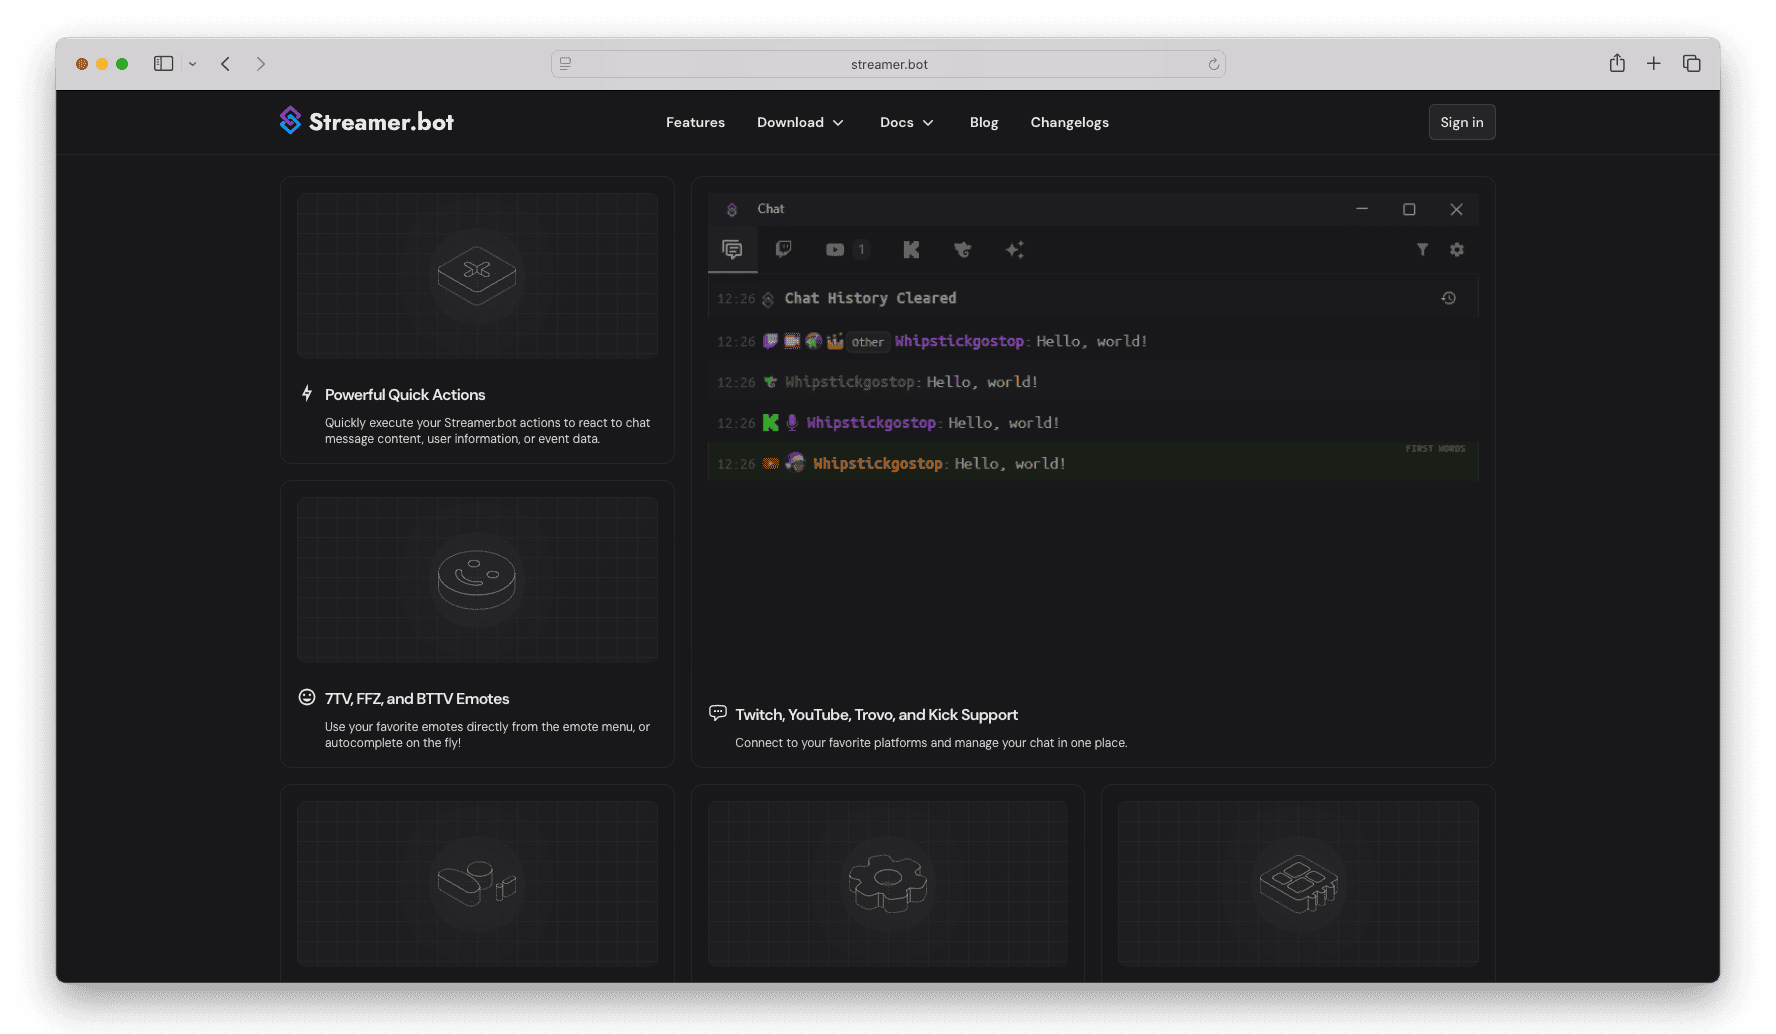Click the microphone badge in Kick message
The image size is (1776, 1034).
pyautogui.click(x=792, y=423)
